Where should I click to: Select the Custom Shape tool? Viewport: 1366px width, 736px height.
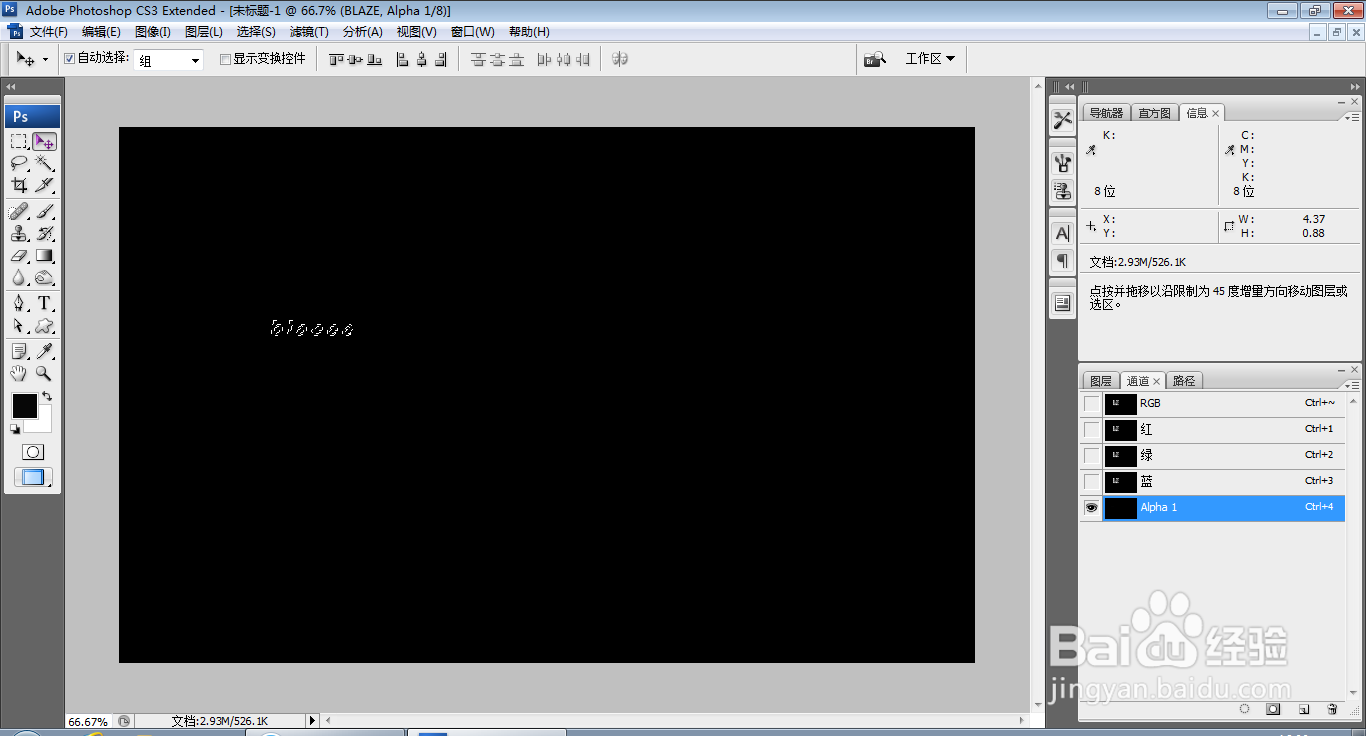(x=44, y=325)
